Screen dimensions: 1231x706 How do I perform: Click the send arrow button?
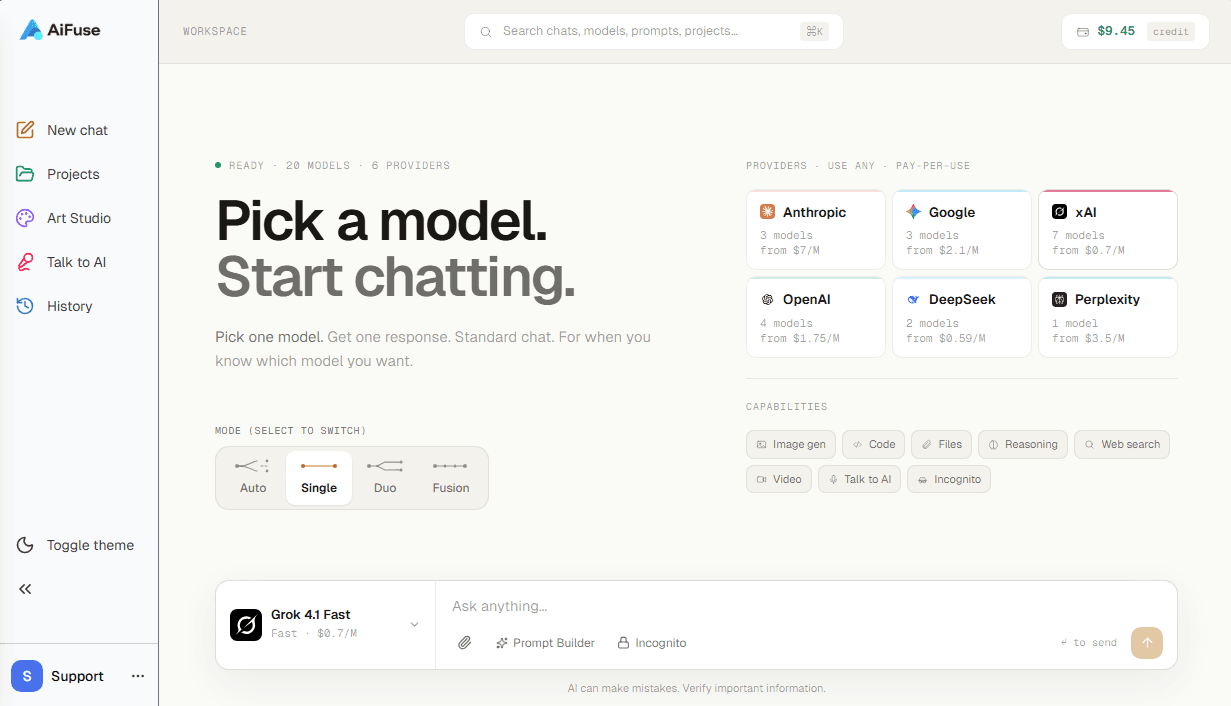(1147, 643)
